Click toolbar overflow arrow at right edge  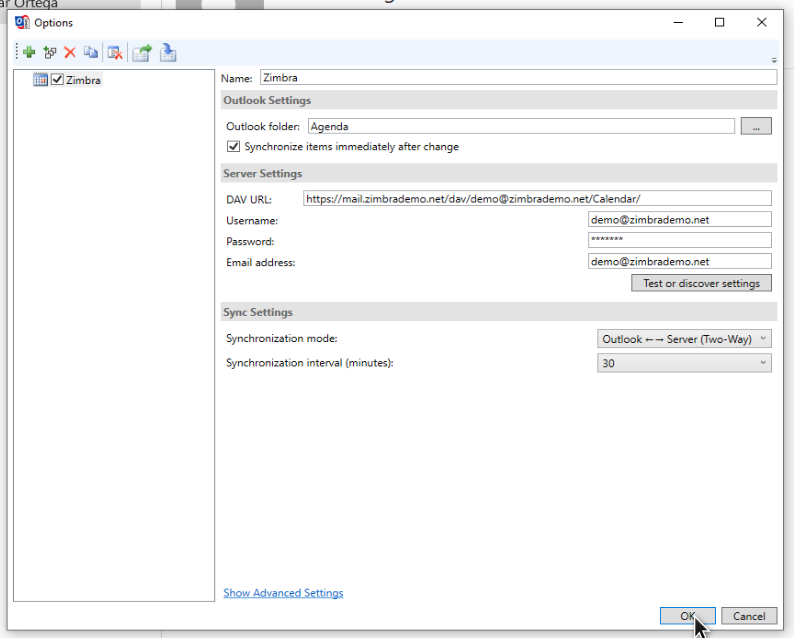coord(774,60)
